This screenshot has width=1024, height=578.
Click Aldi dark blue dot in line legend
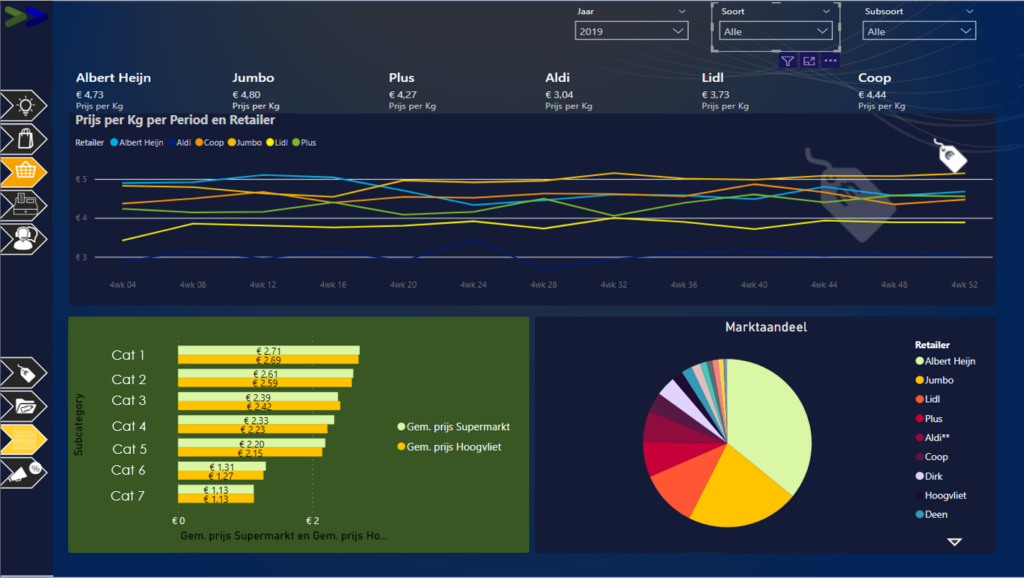pos(172,142)
